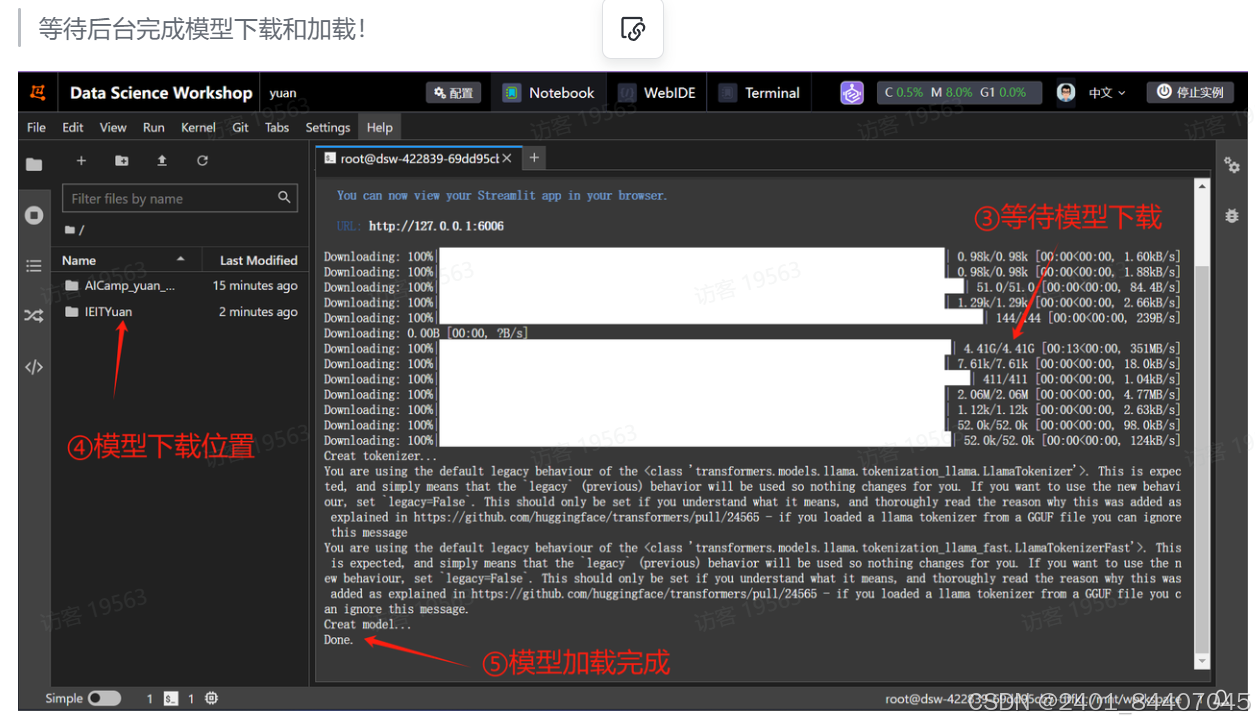Create a new folder in the file browser
Viewport: 1255px width, 724px height.
click(122, 162)
